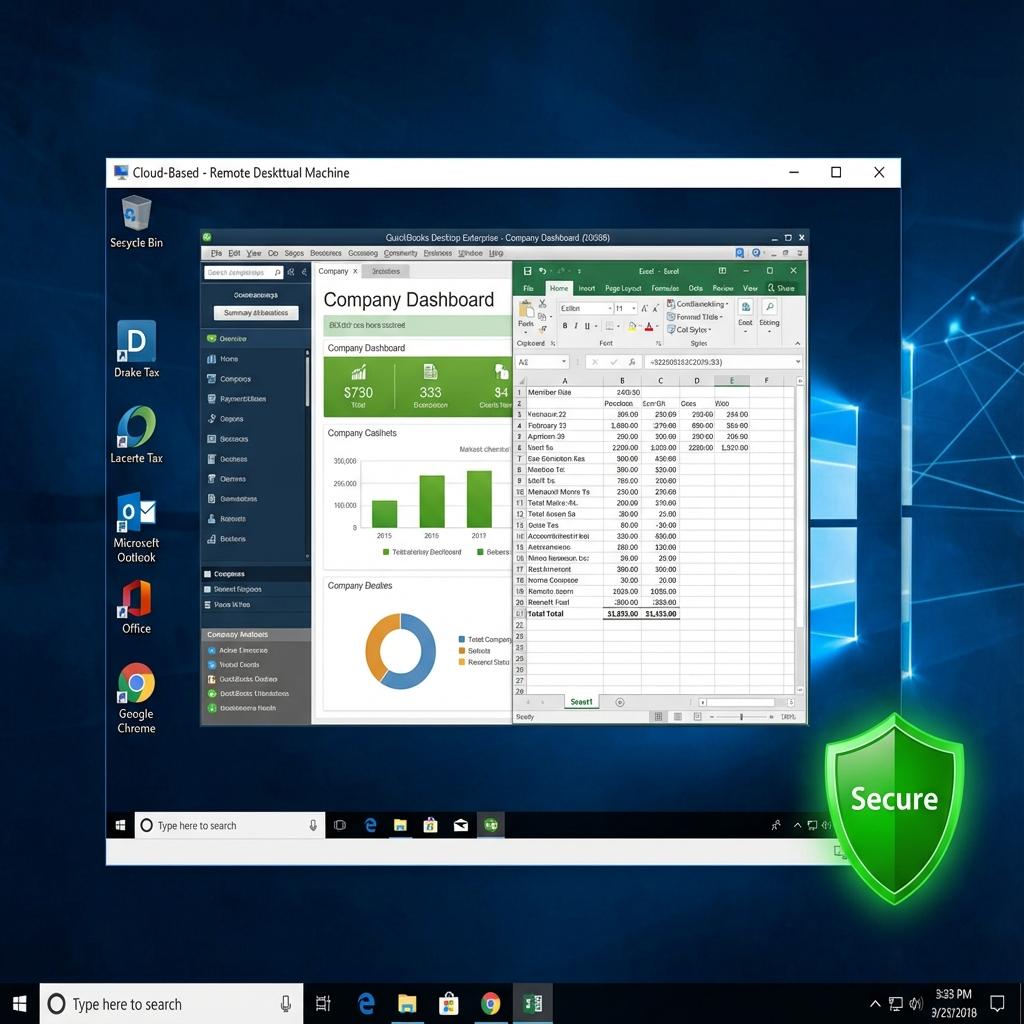The height and width of the screenshot is (1024, 1024).
Task: Open the Sheet1 tab link in Excel
Action: [x=581, y=701]
